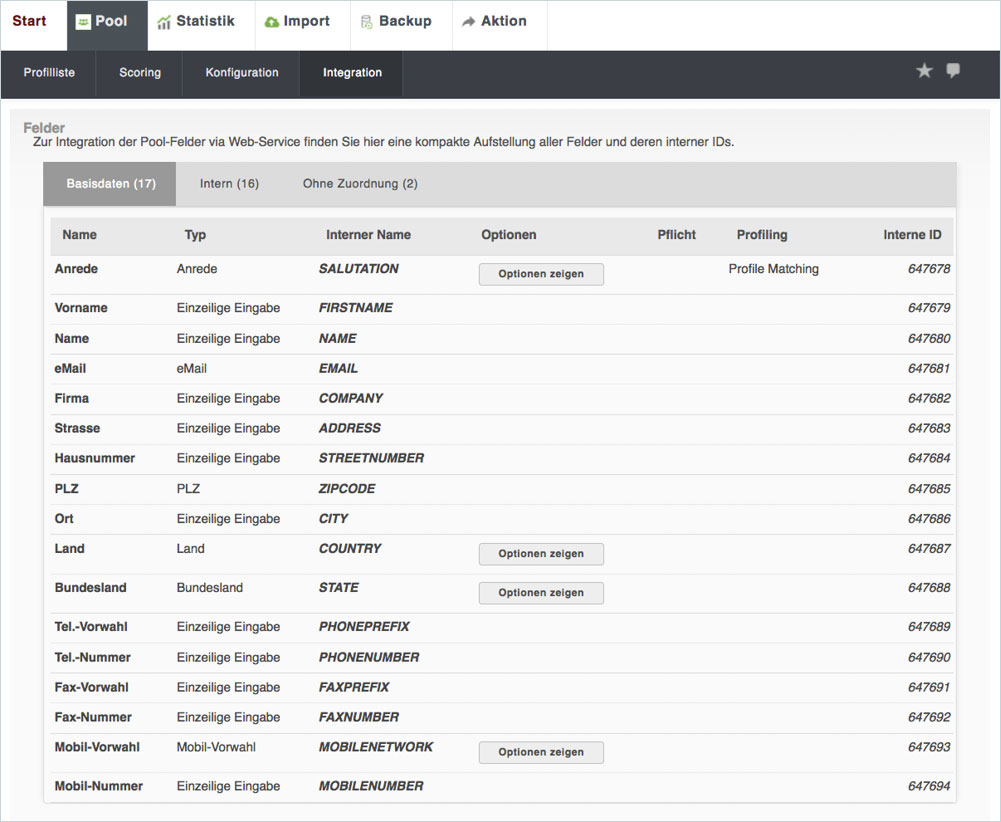Show the Ohne Zuordnung (2) tab
The image size is (1001, 822).
click(360, 184)
